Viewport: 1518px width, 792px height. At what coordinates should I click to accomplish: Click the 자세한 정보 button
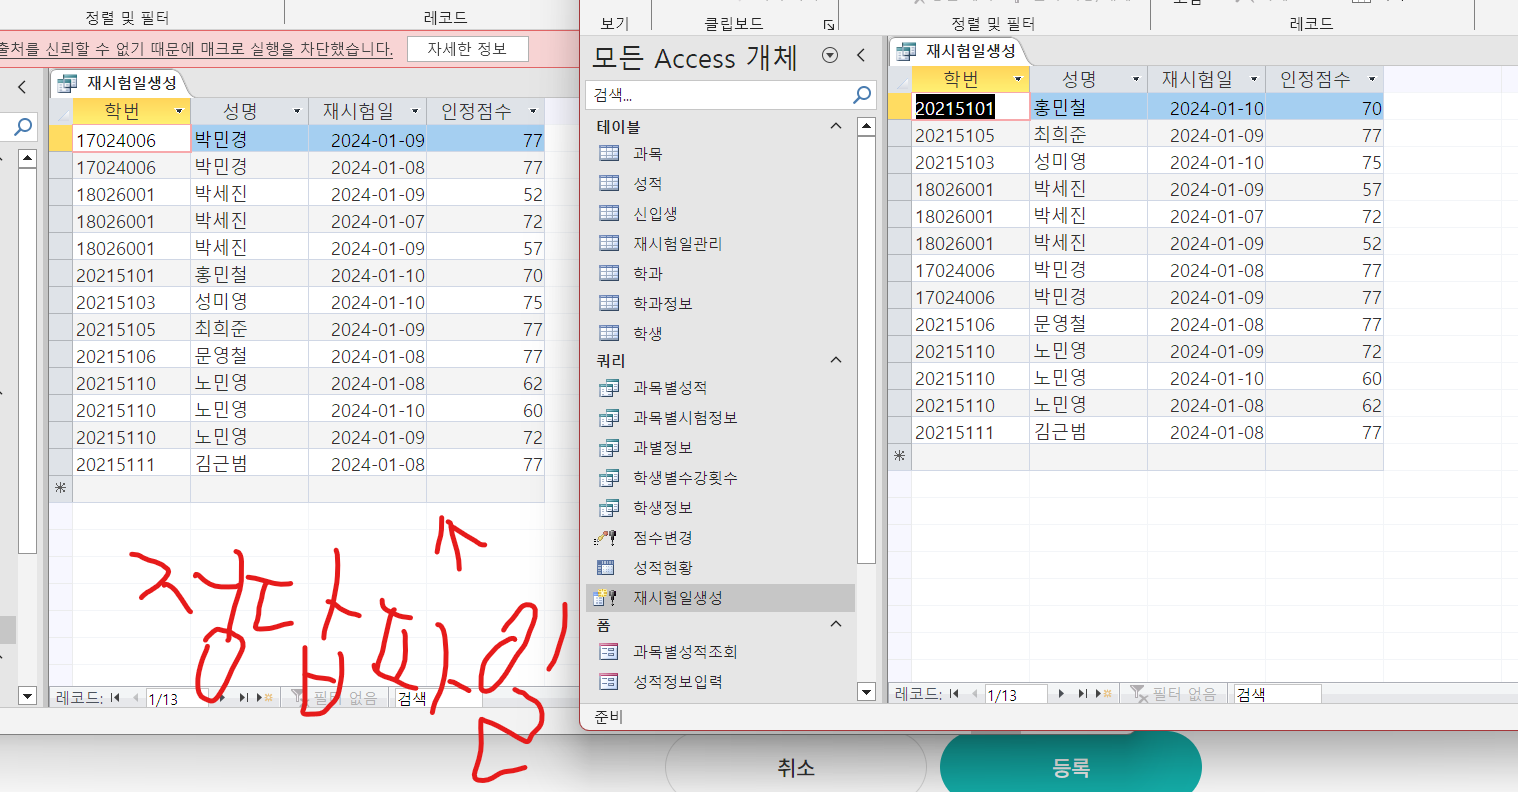(467, 48)
